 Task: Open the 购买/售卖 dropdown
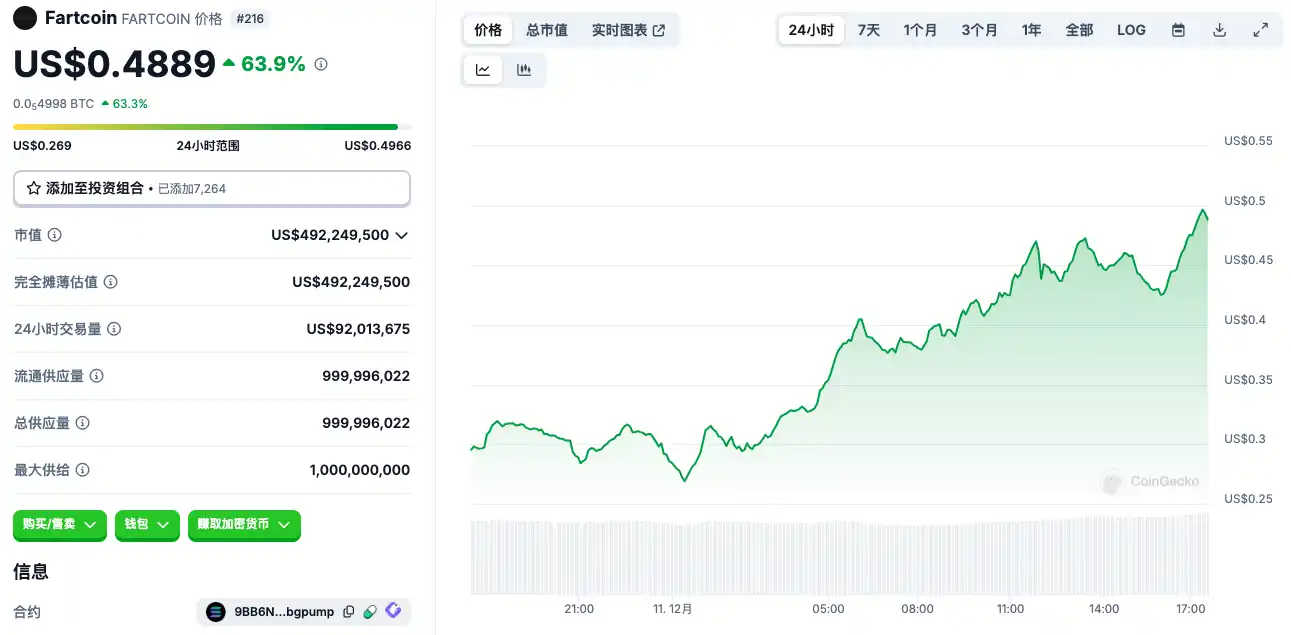[59, 524]
